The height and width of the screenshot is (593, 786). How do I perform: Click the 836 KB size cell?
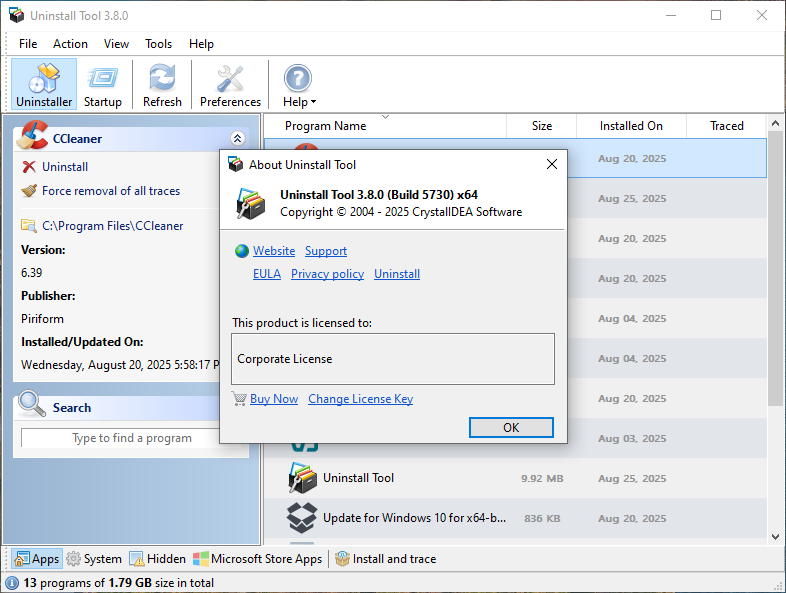(542, 519)
